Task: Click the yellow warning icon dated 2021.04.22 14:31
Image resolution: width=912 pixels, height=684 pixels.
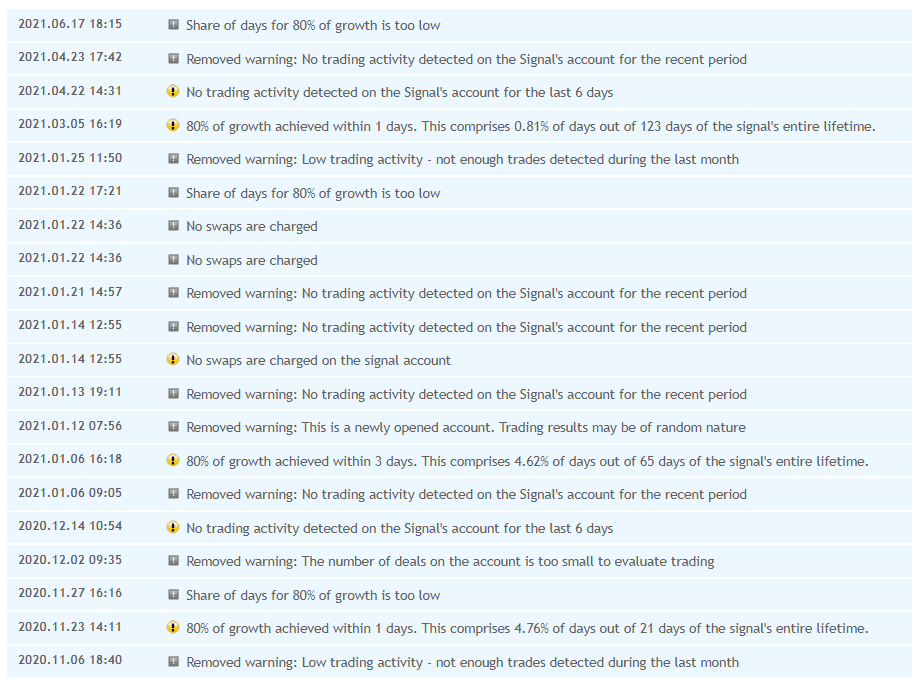Action: click(173, 92)
